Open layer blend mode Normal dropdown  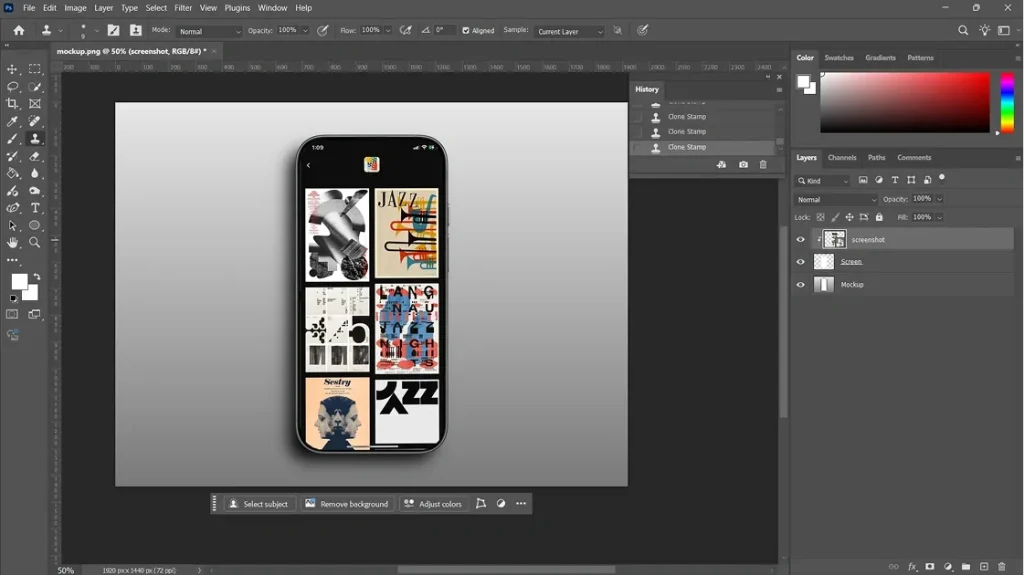tap(836, 199)
